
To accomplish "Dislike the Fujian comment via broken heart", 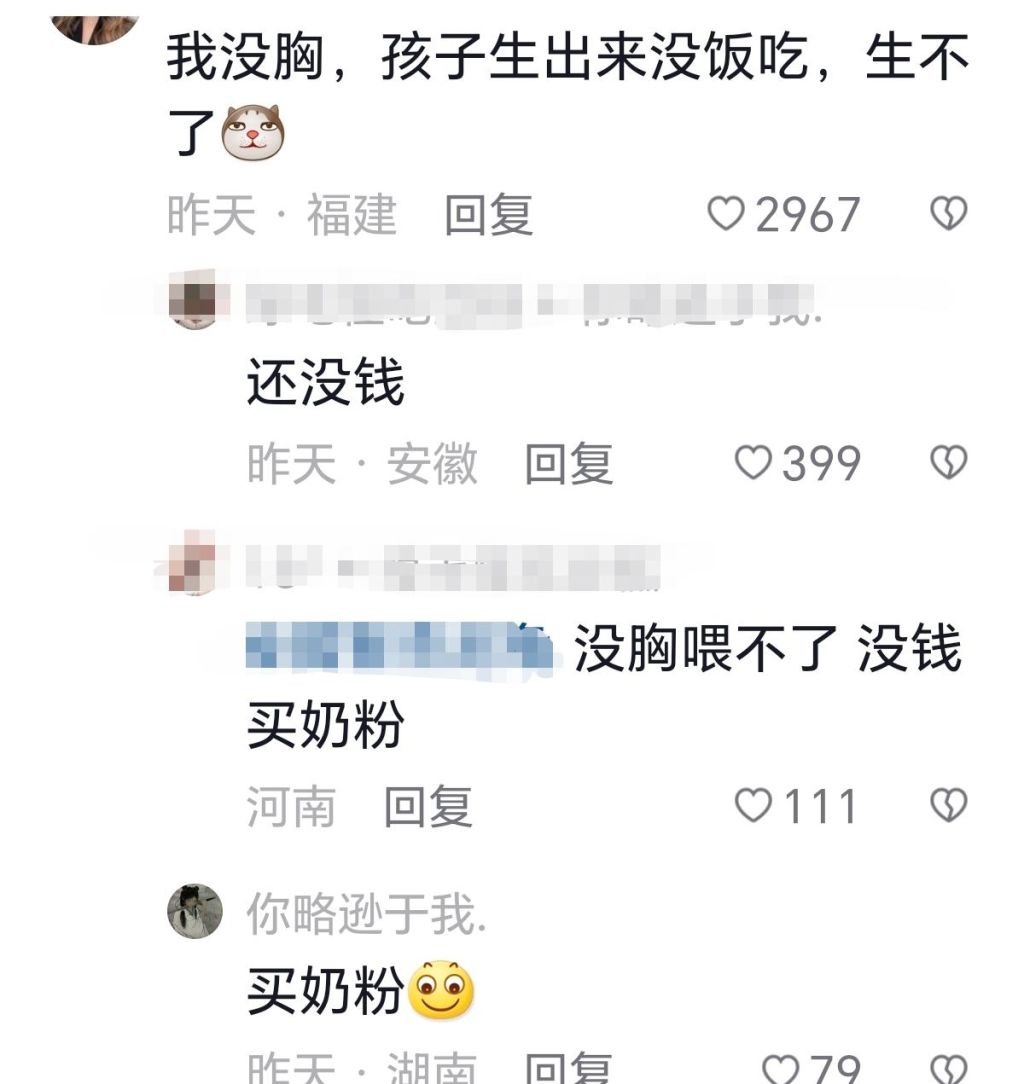I will (x=949, y=213).
